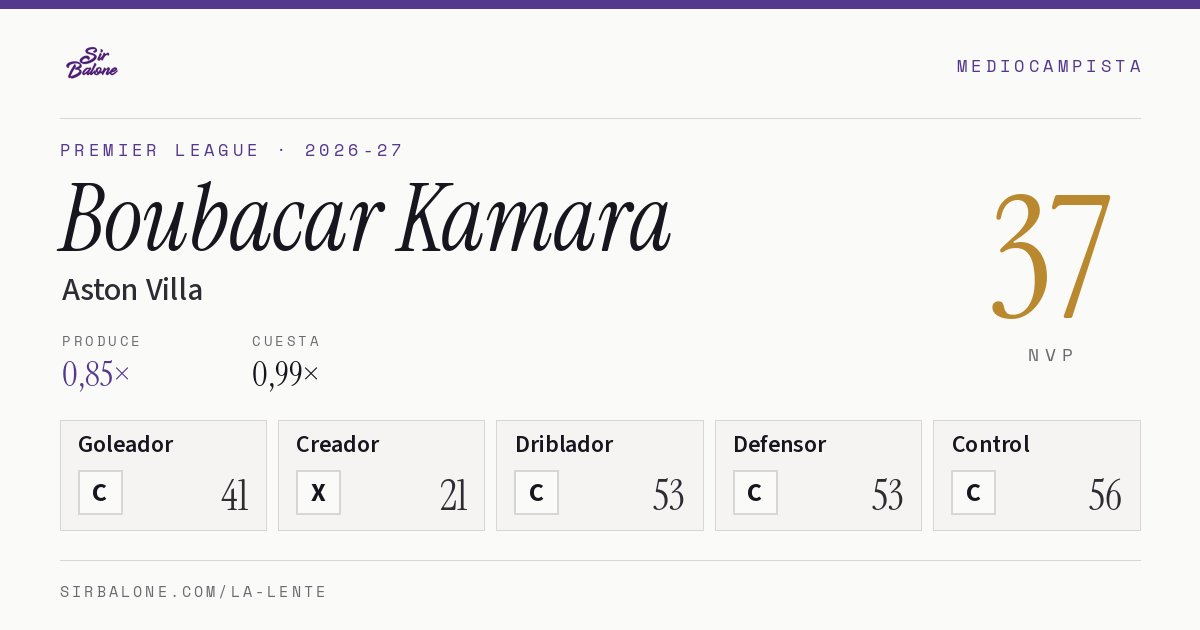Image resolution: width=1200 pixels, height=630 pixels.
Task: Click the Defensor card title
Action: pyautogui.click(x=780, y=444)
